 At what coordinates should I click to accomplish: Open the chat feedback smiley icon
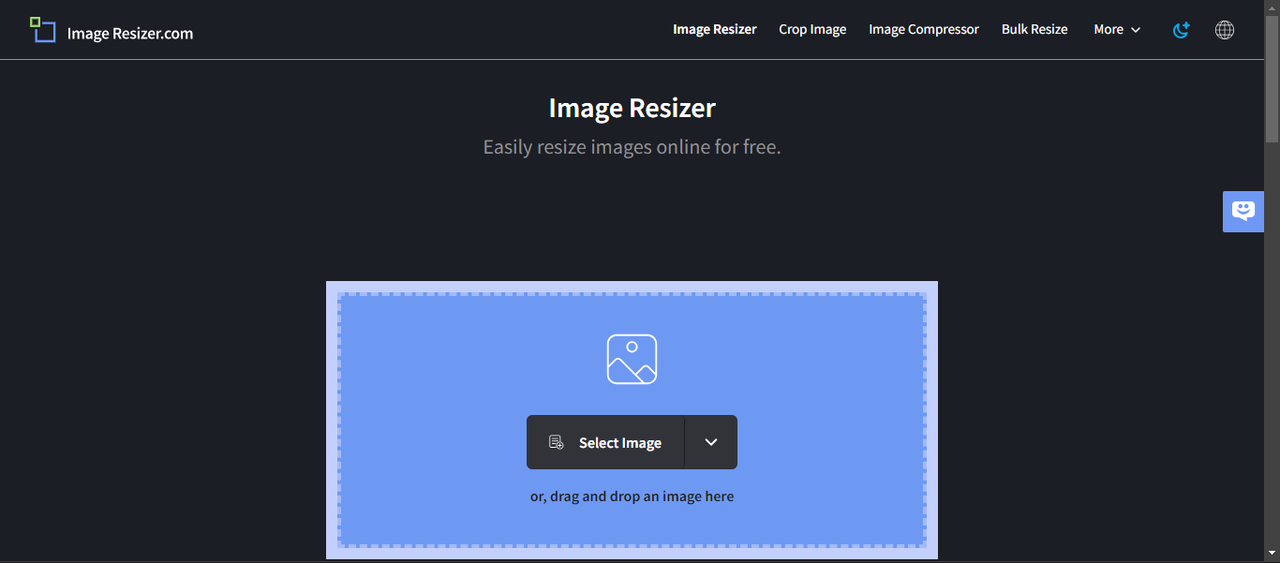coord(1243,211)
